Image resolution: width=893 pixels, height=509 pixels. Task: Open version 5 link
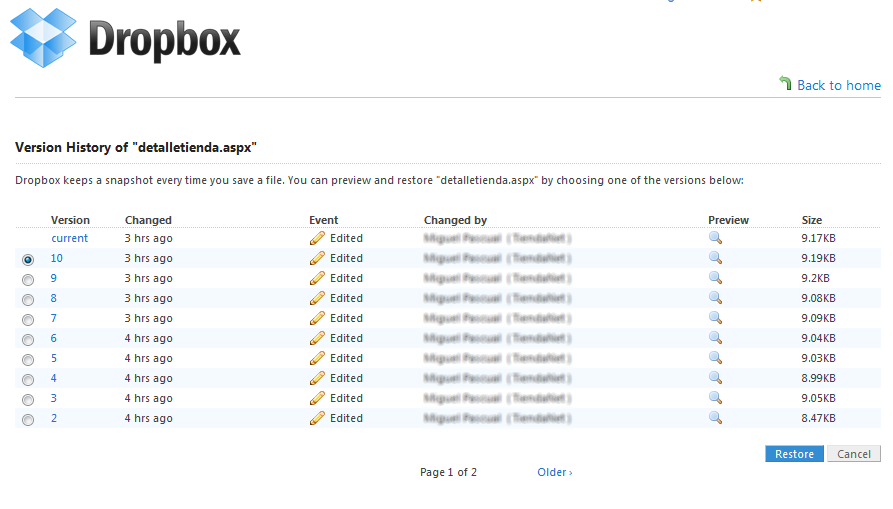pyautogui.click(x=54, y=358)
